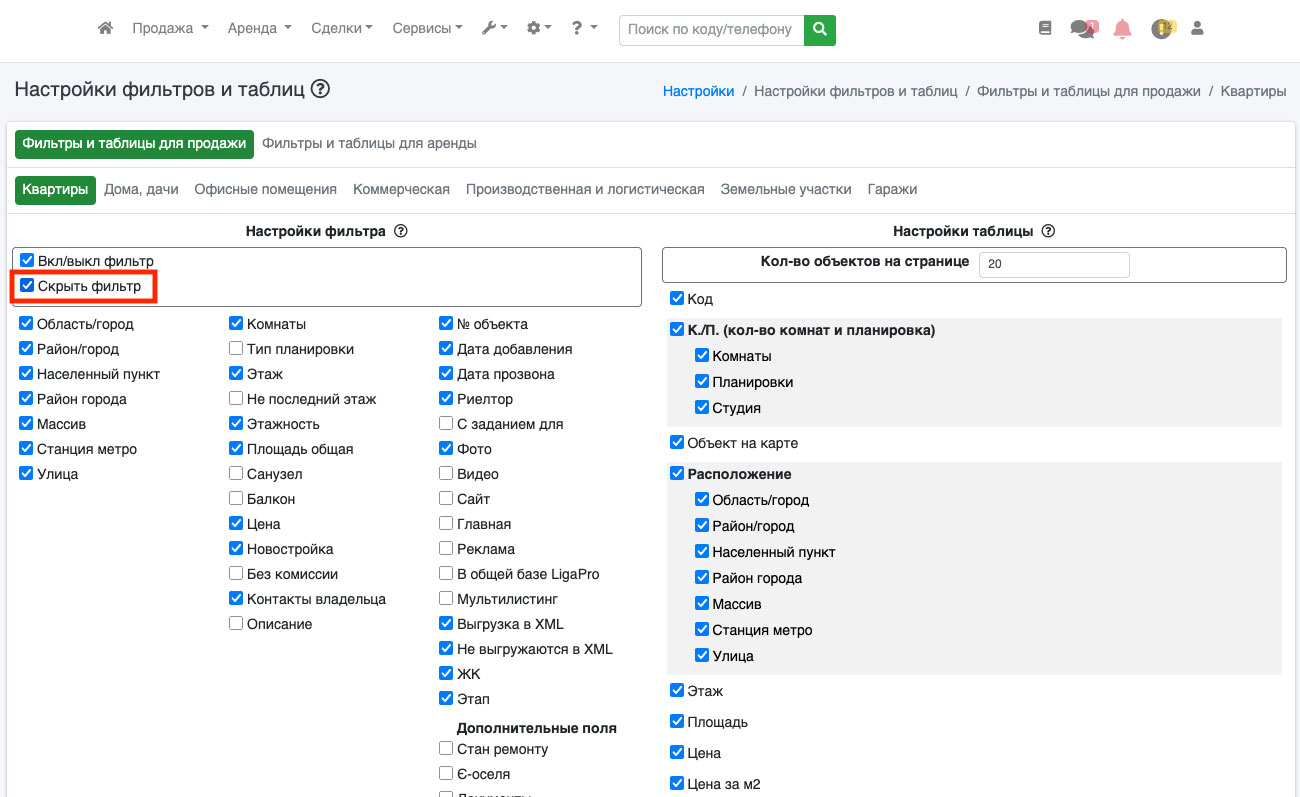Follow the Настройки breadcrumb link
1300x797 pixels.
(698, 91)
